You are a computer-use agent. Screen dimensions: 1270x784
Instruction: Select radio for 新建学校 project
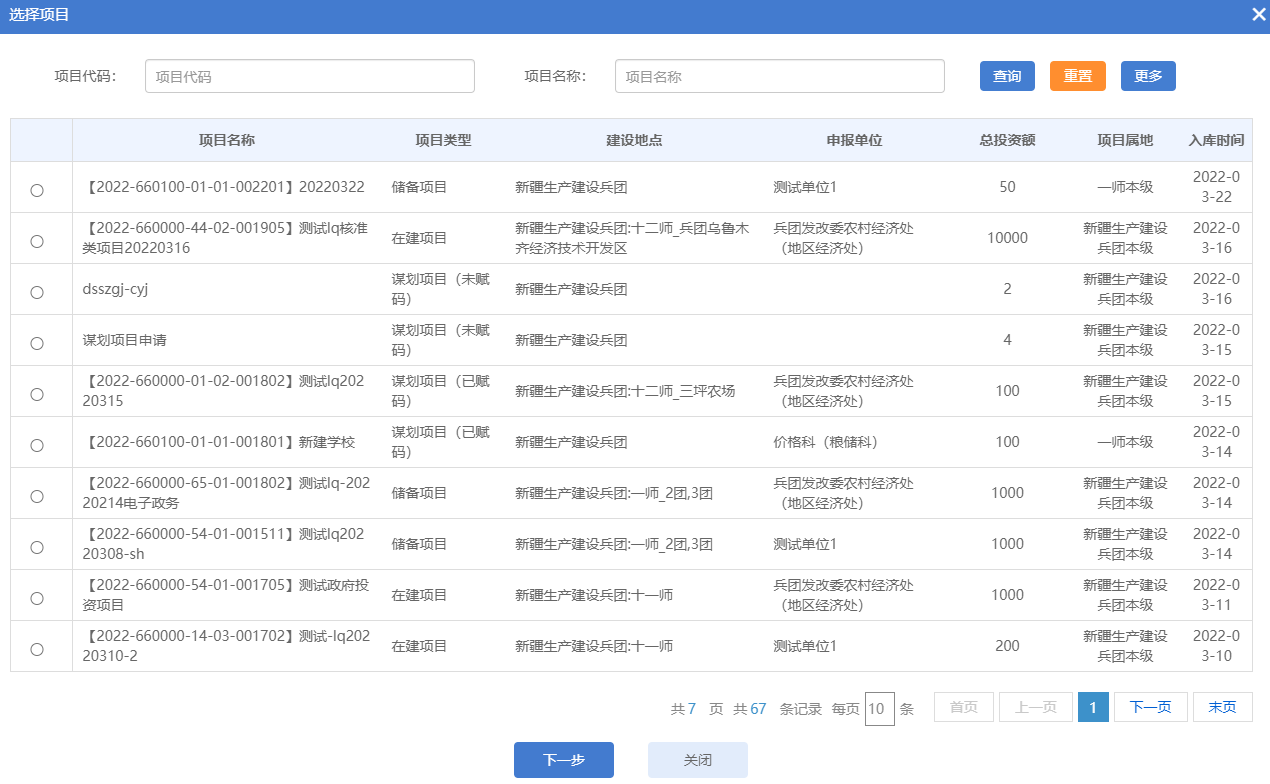click(x=37, y=445)
